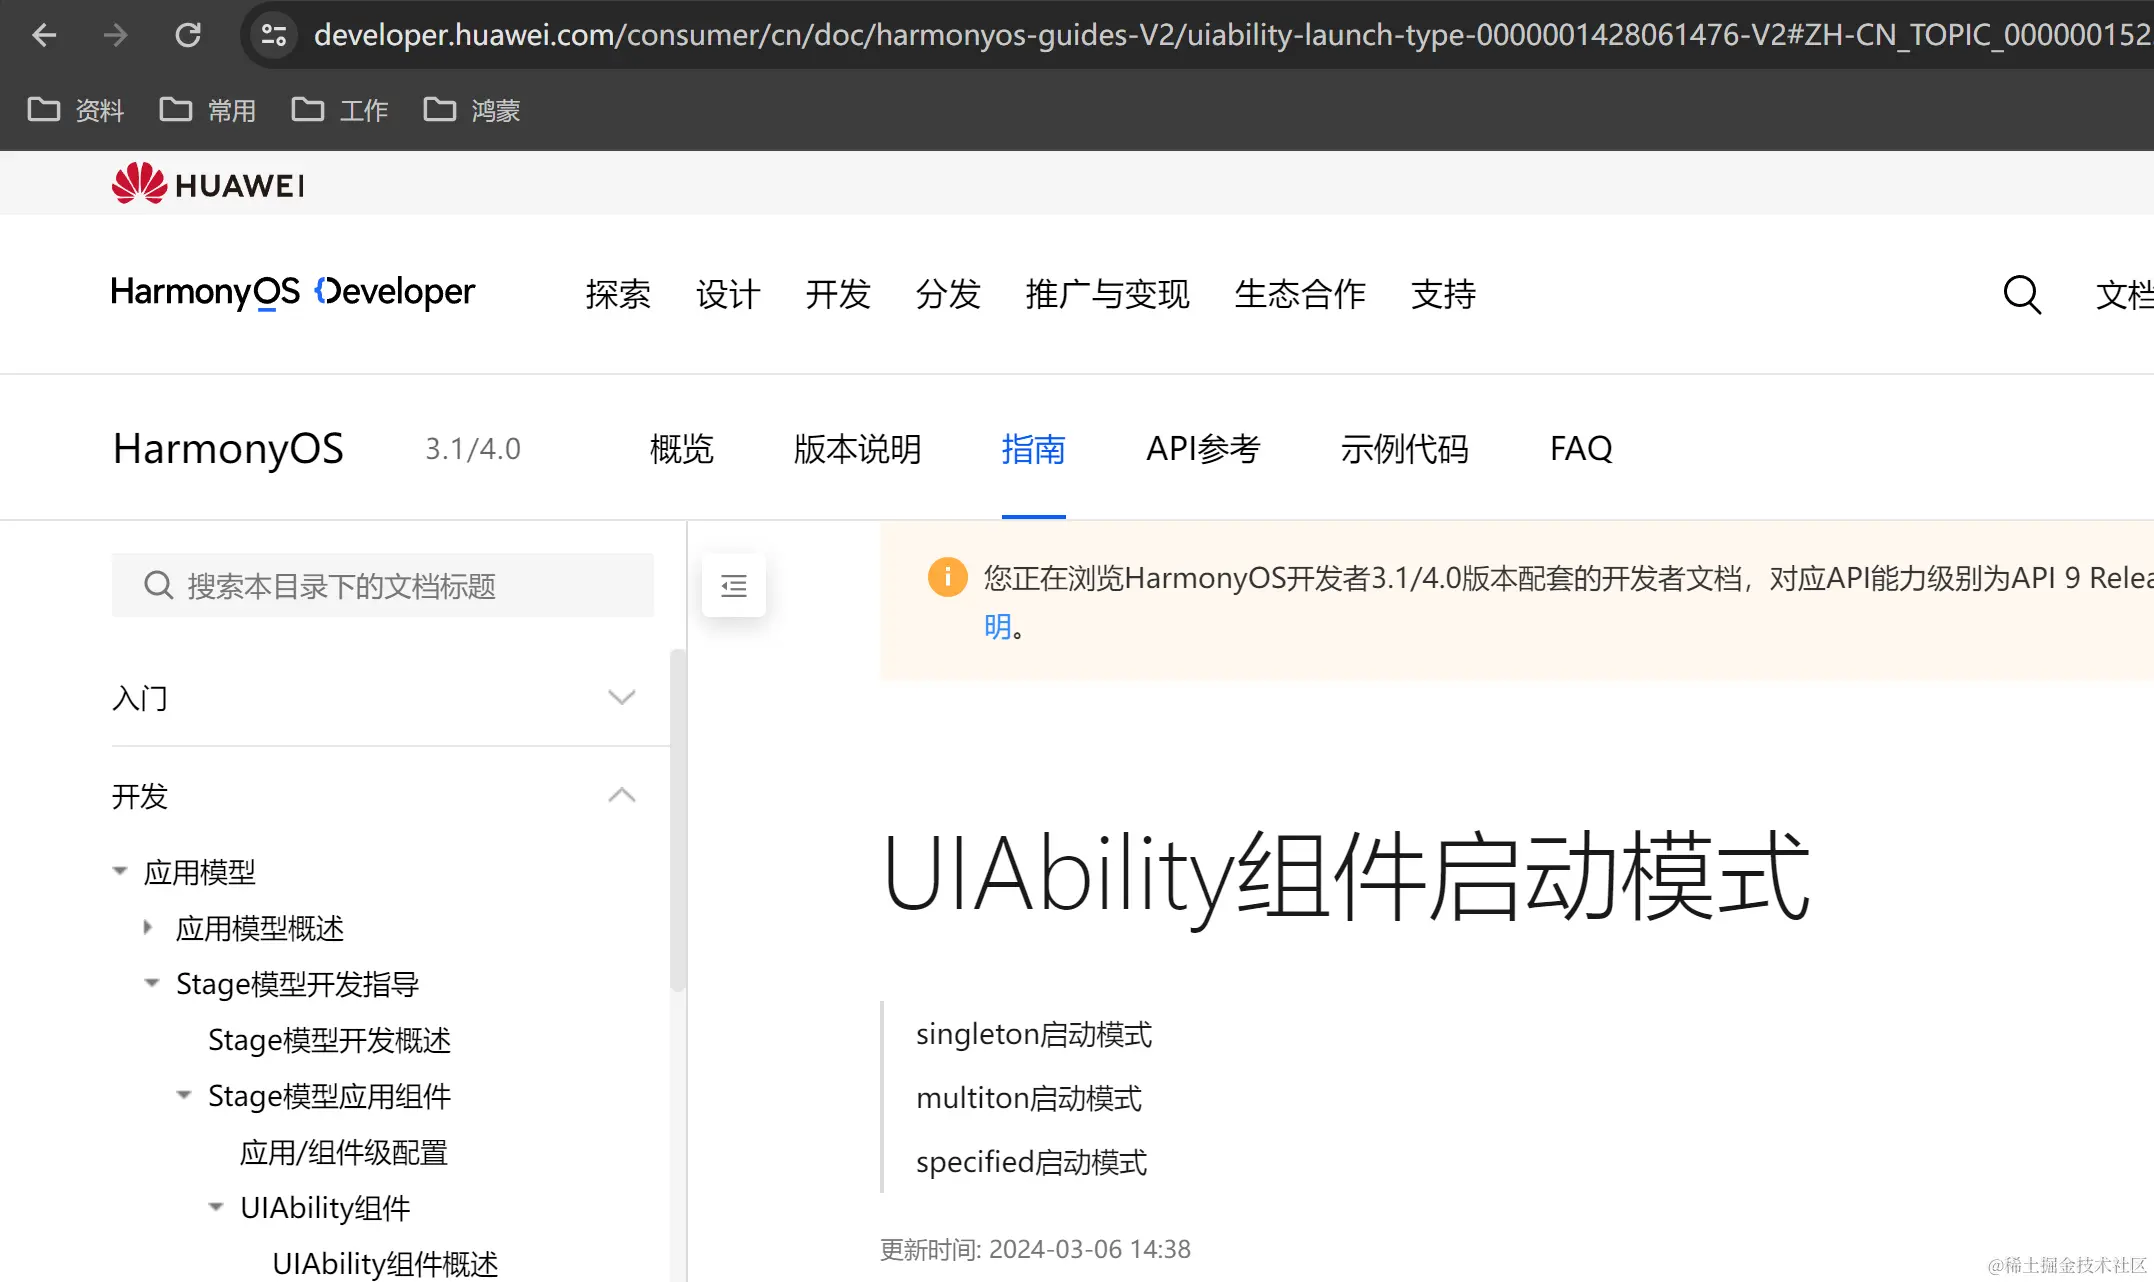The width and height of the screenshot is (2154, 1282).
Task: Click the 更新时间: 2024-03-06 14:38 text
Action: pyautogui.click(x=1035, y=1249)
